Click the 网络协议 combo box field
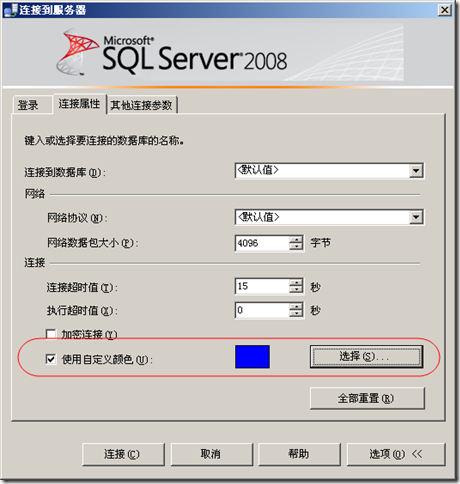Image resolution: width=460 pixels, height=484 pixels. tap(329, 218)
